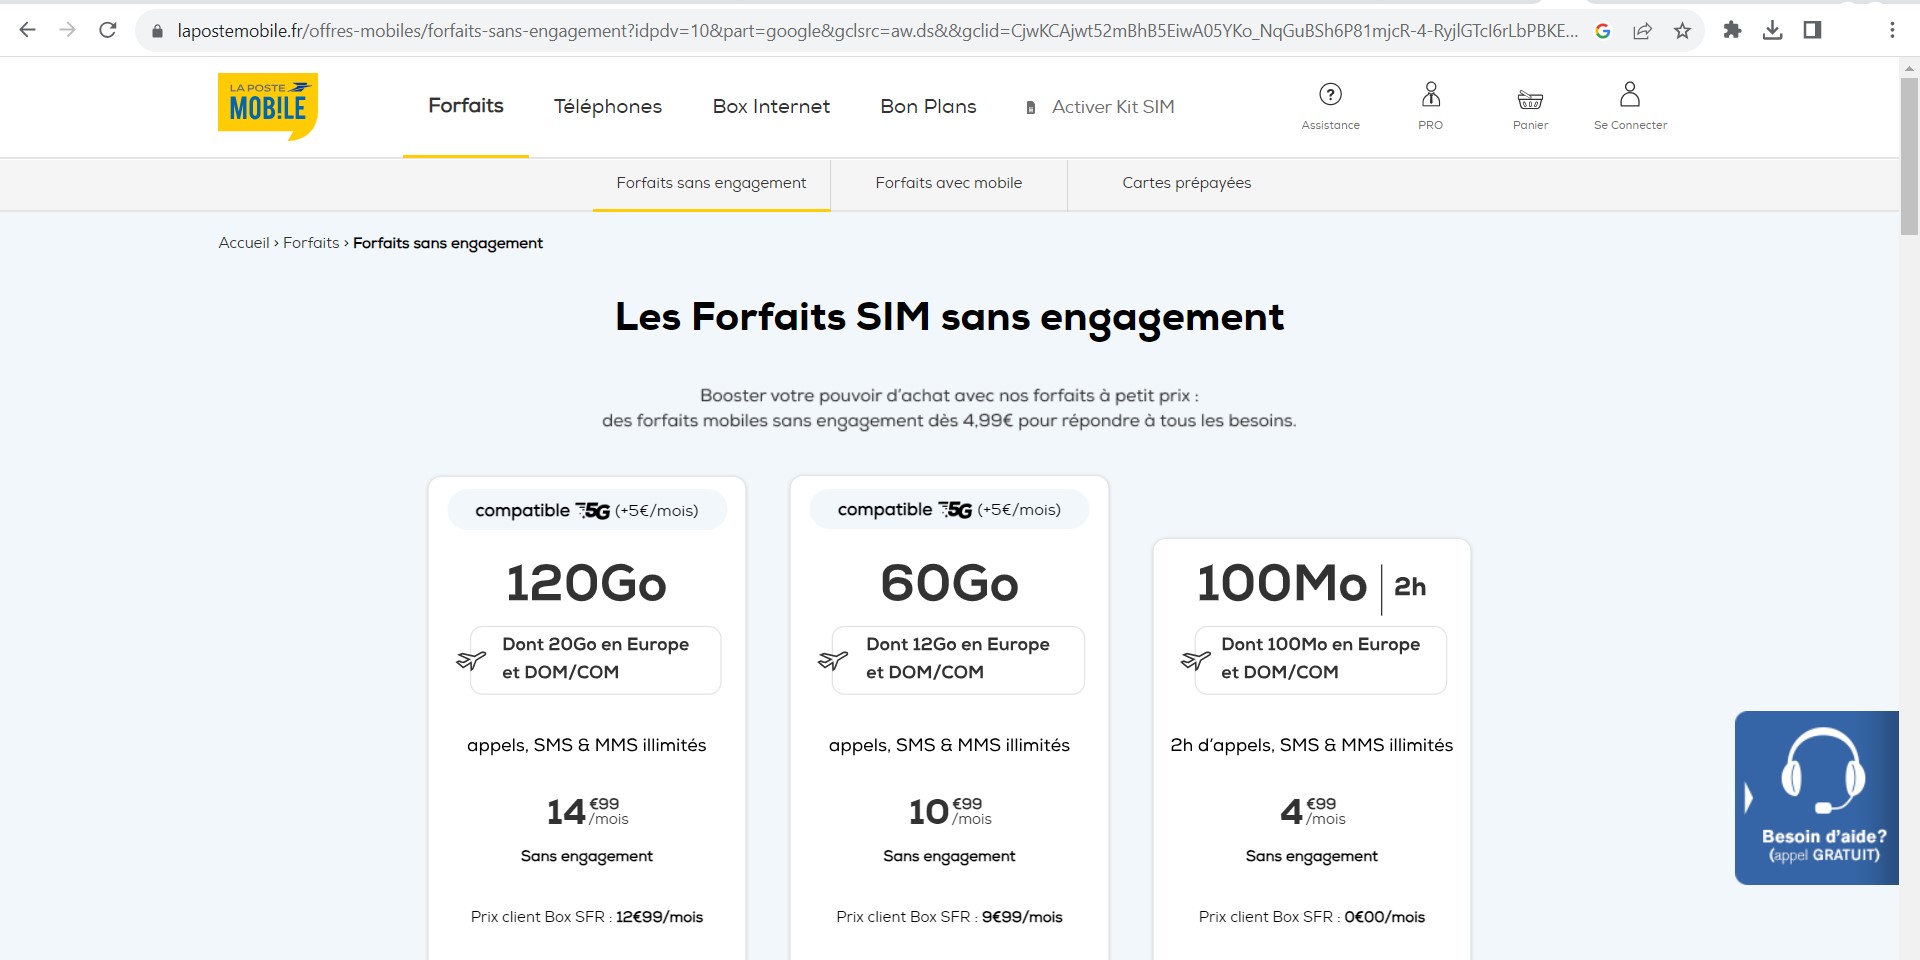Image resolution: width=1920 pixels, height=960 pixels.
Task: Open the Assistance help icon
Action: [1330, 95]
